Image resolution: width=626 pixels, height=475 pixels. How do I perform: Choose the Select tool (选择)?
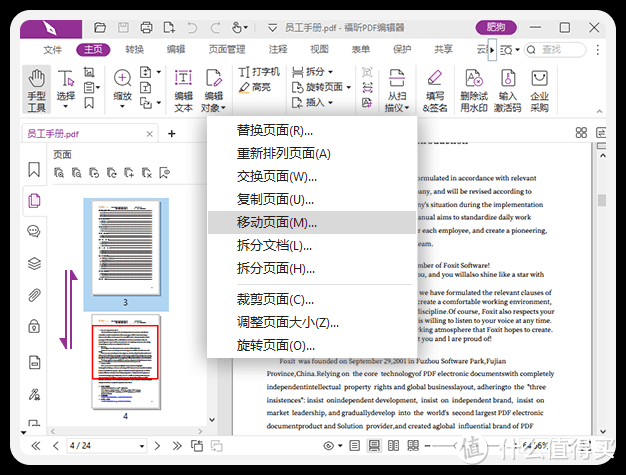pyautogui.click(x=66, y=90)
